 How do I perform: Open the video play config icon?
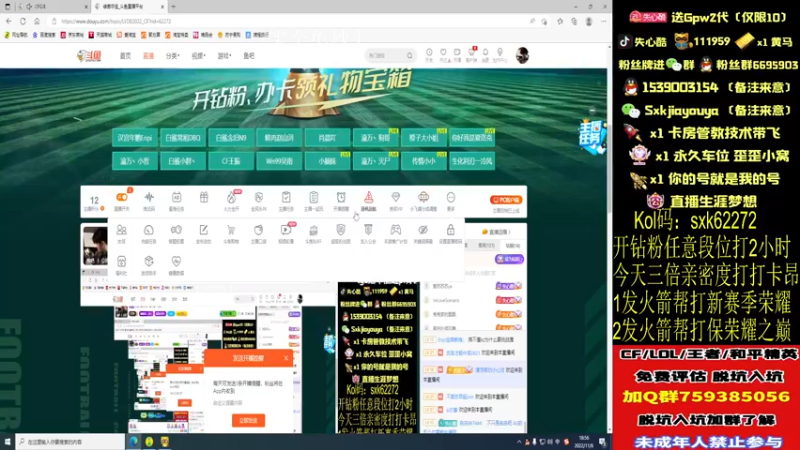[286, 230]
